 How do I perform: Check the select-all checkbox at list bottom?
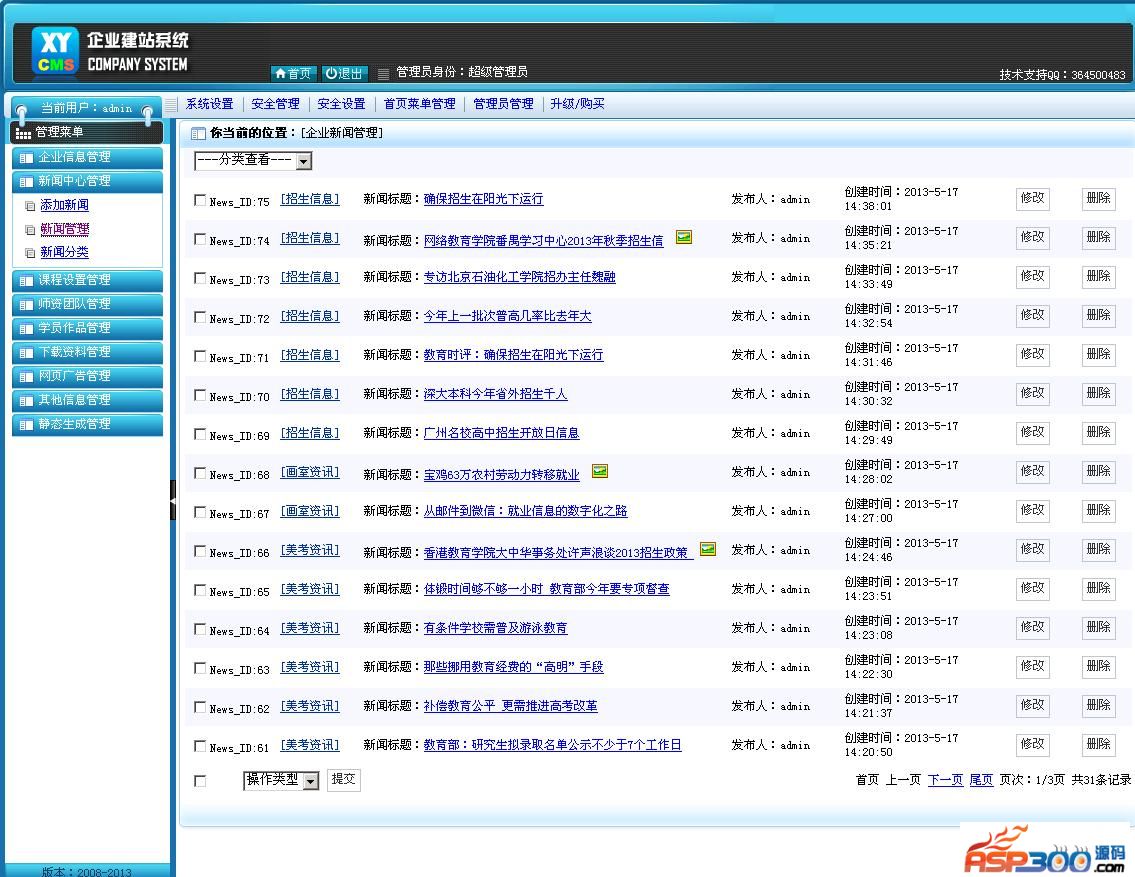[199, 780]
